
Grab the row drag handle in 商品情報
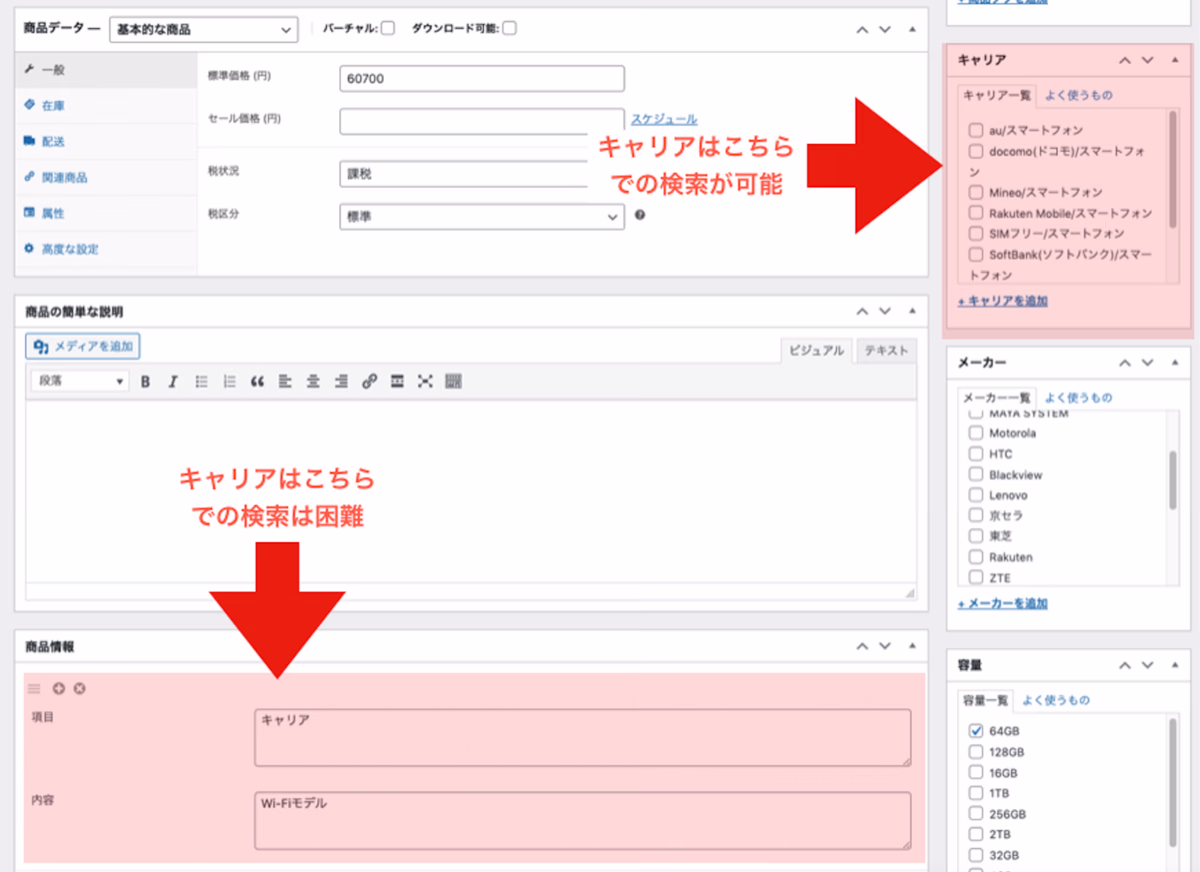(34, 688)
